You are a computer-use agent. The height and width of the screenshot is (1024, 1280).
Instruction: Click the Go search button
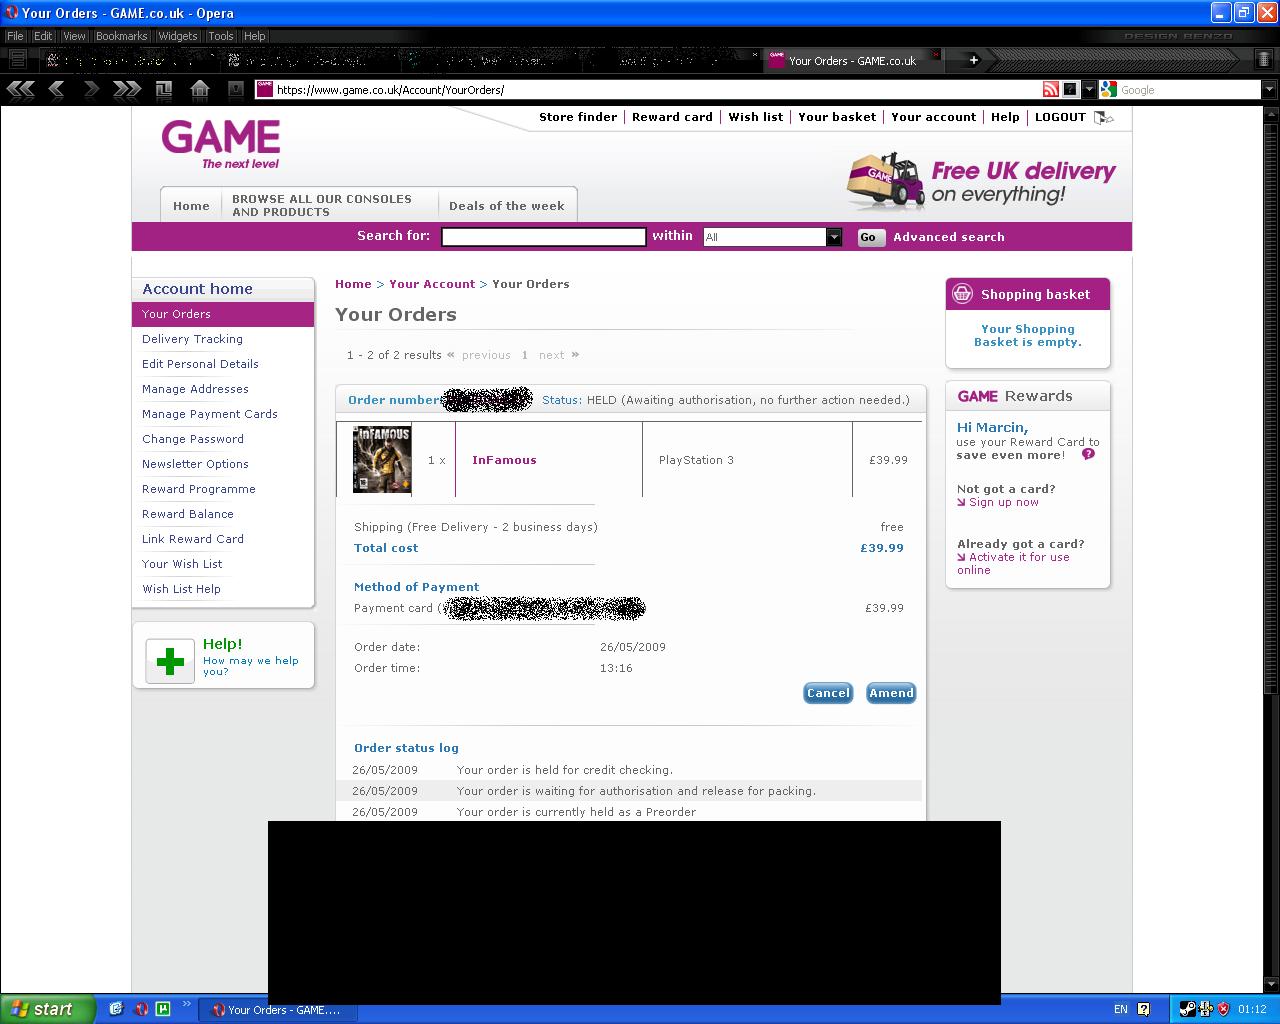pos(869,238)
